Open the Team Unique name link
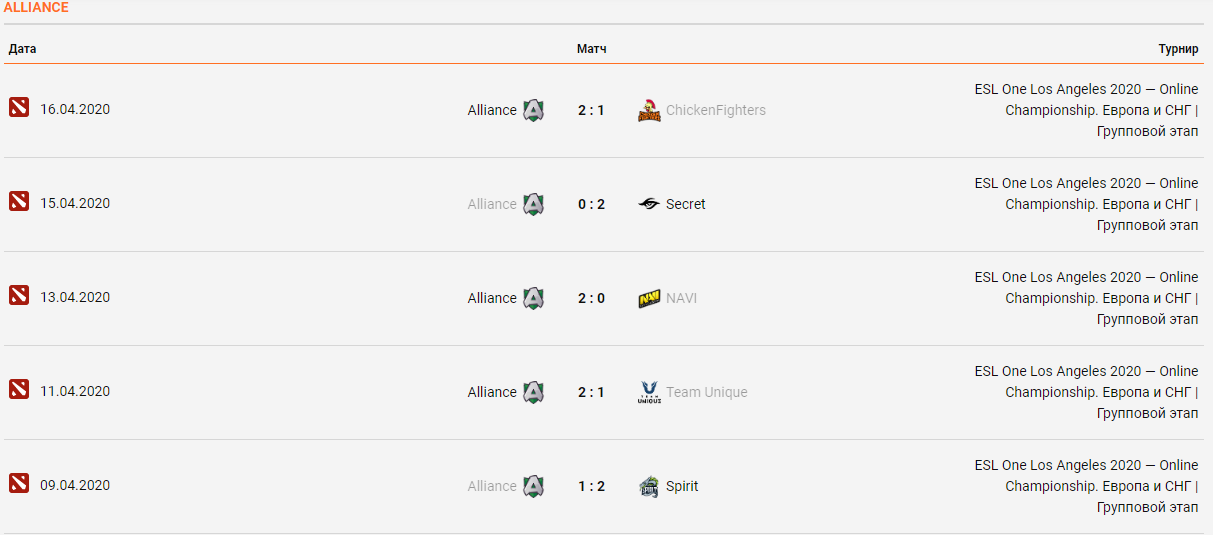Screen dimensions: 1213x535 click(707, 392)
